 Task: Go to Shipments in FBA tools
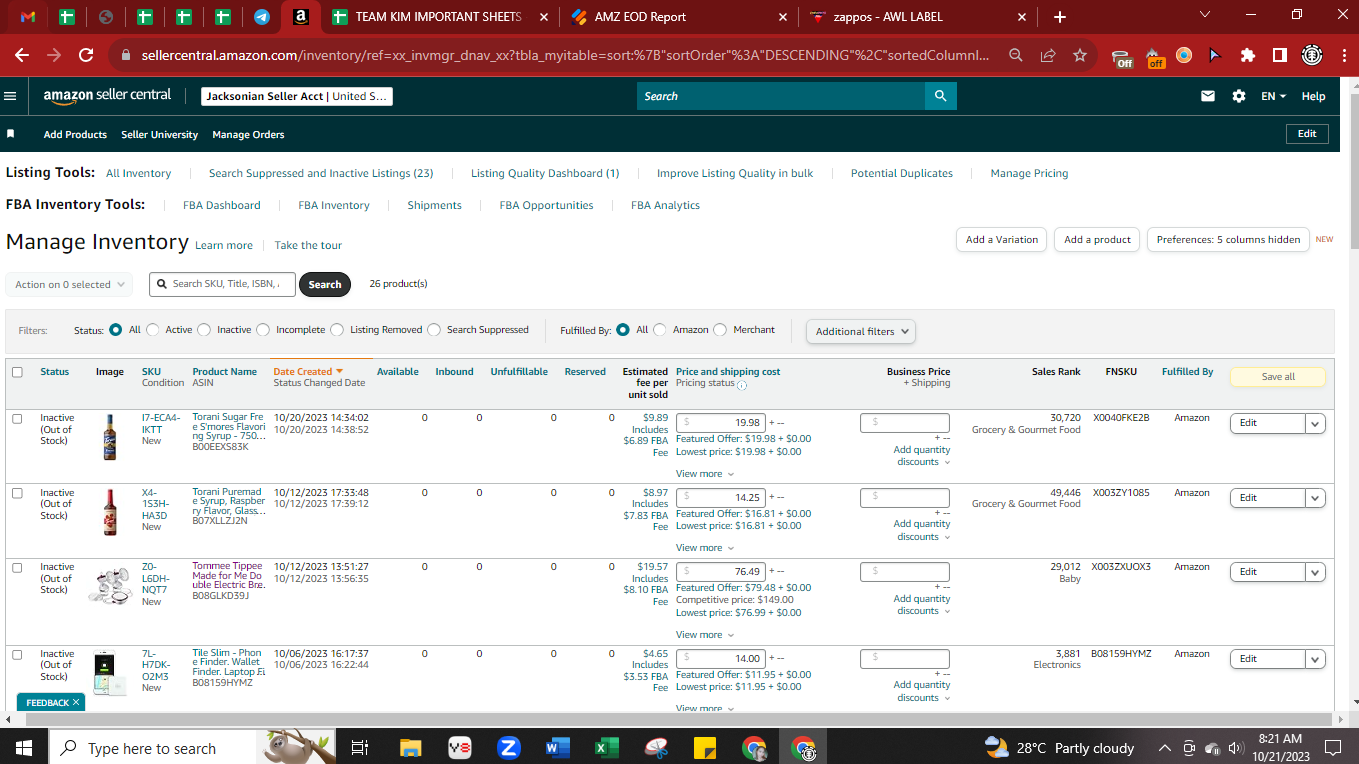coord(434,205)
